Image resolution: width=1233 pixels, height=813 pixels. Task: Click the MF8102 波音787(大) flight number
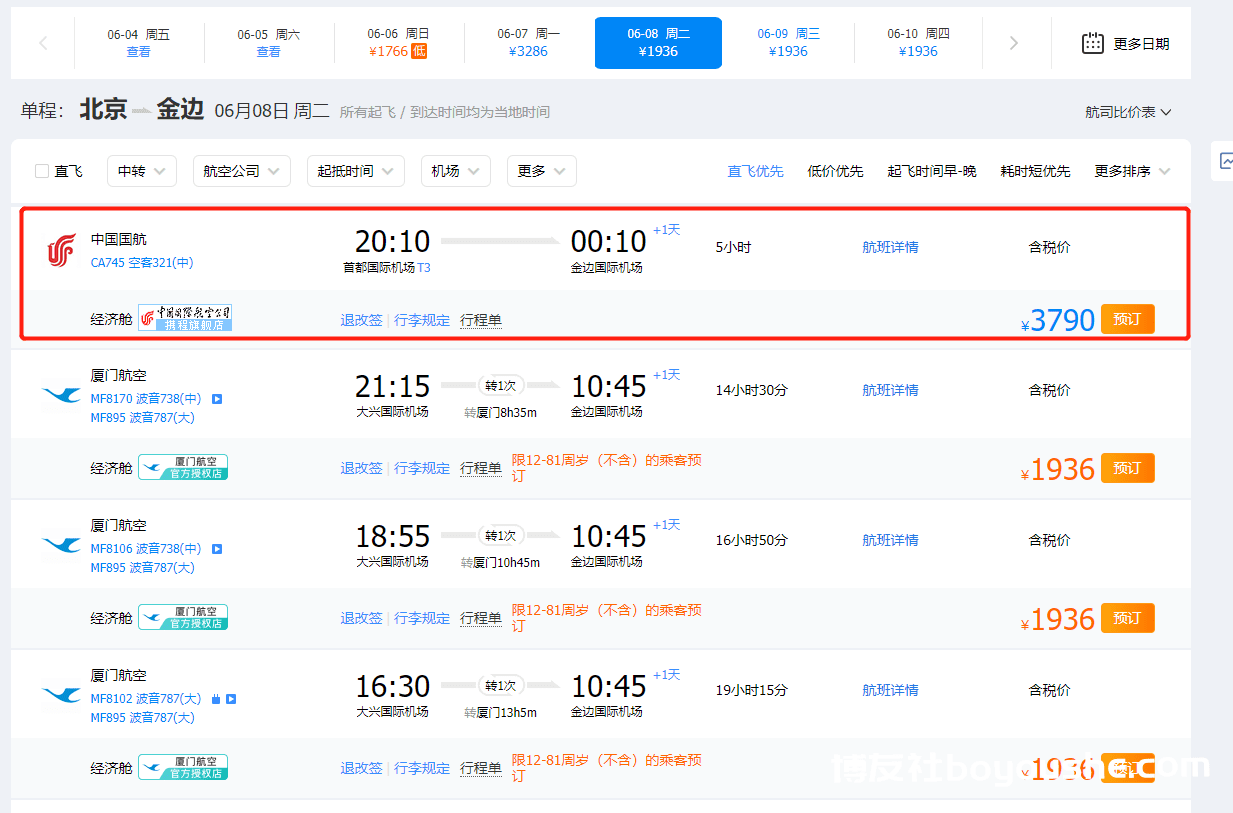(146, 699)
